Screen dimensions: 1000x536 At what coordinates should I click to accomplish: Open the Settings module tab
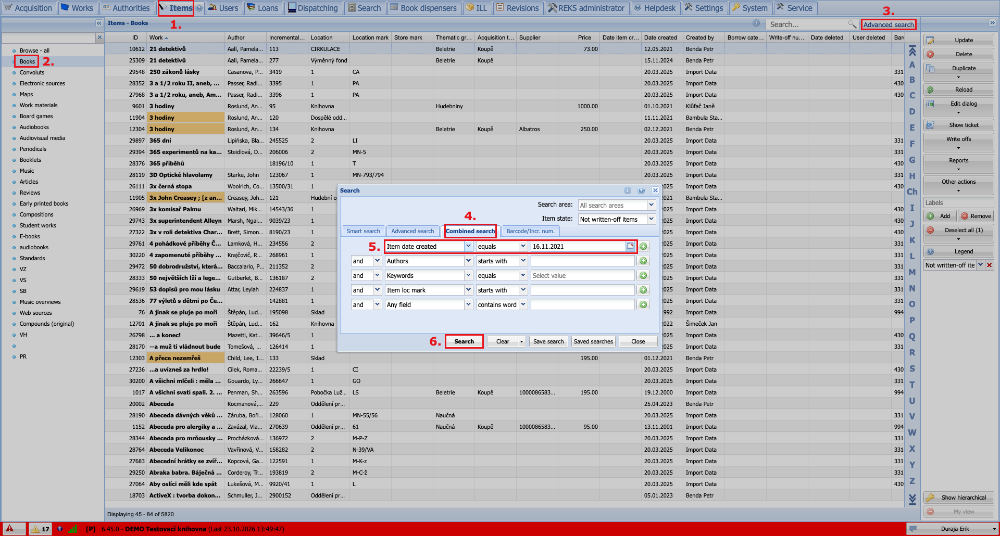click(x=704, y=8)
